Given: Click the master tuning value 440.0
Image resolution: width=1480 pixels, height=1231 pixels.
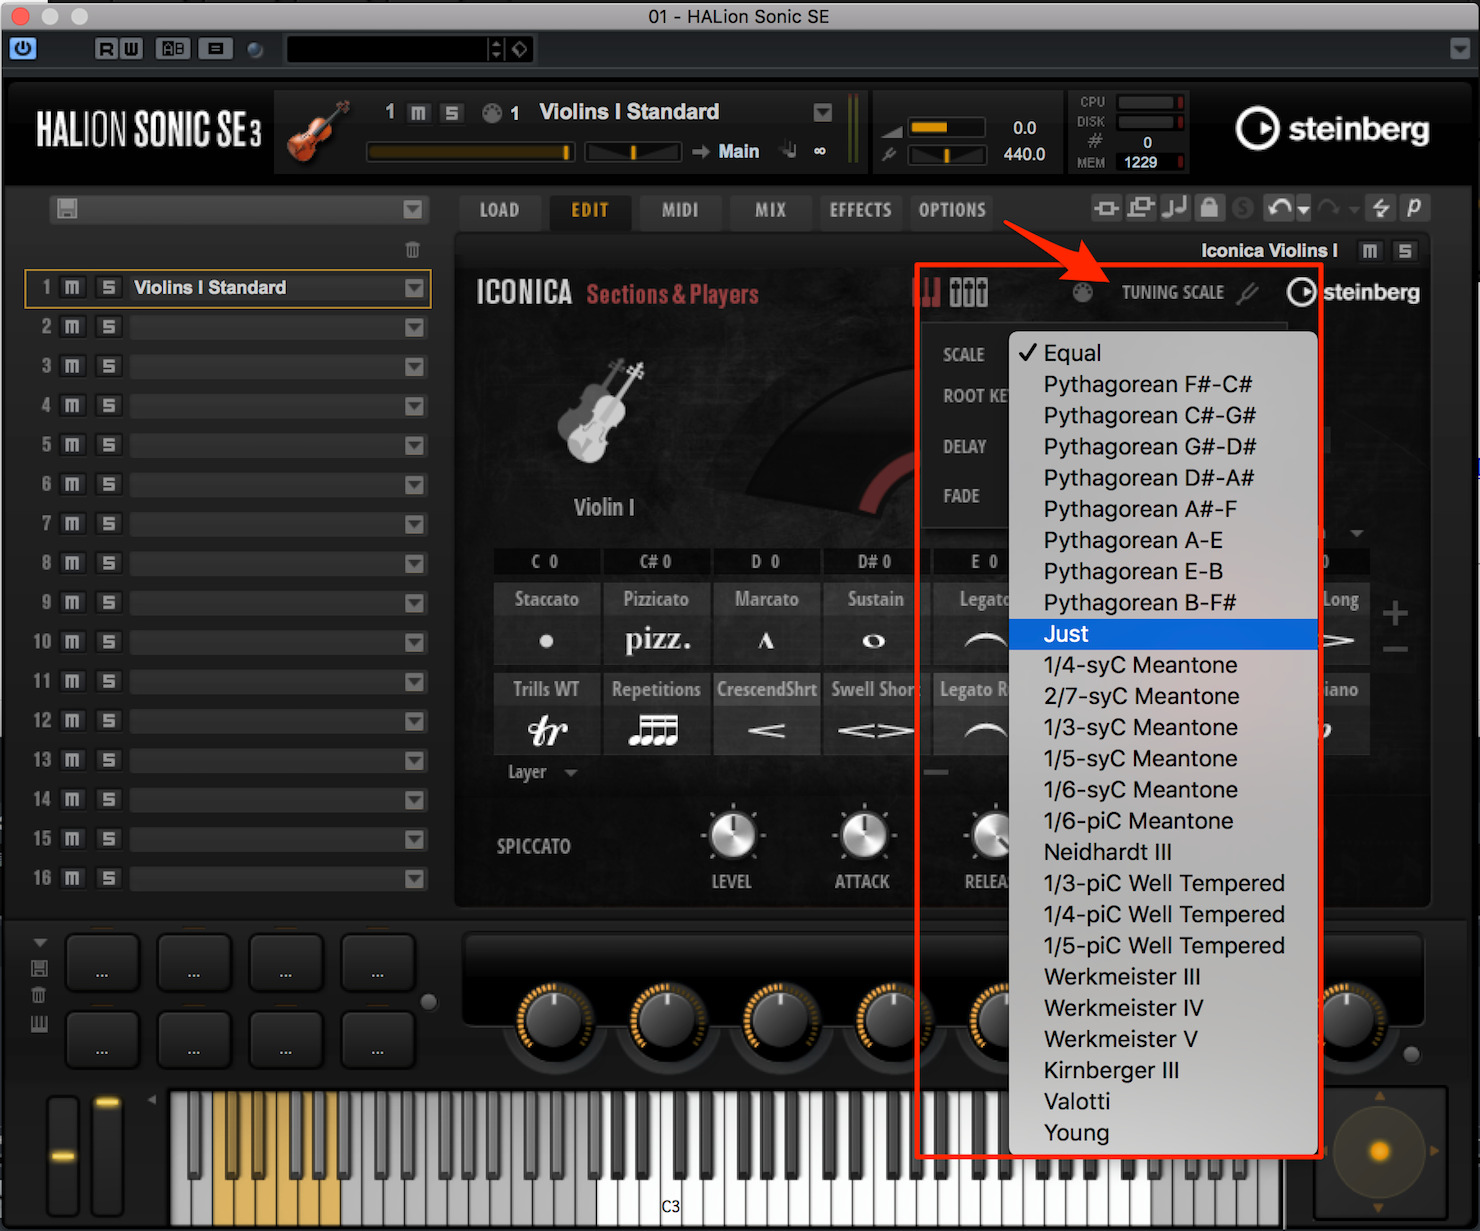Looking at the screenshot, I should pyautogui.click(x=1024, y=154).
